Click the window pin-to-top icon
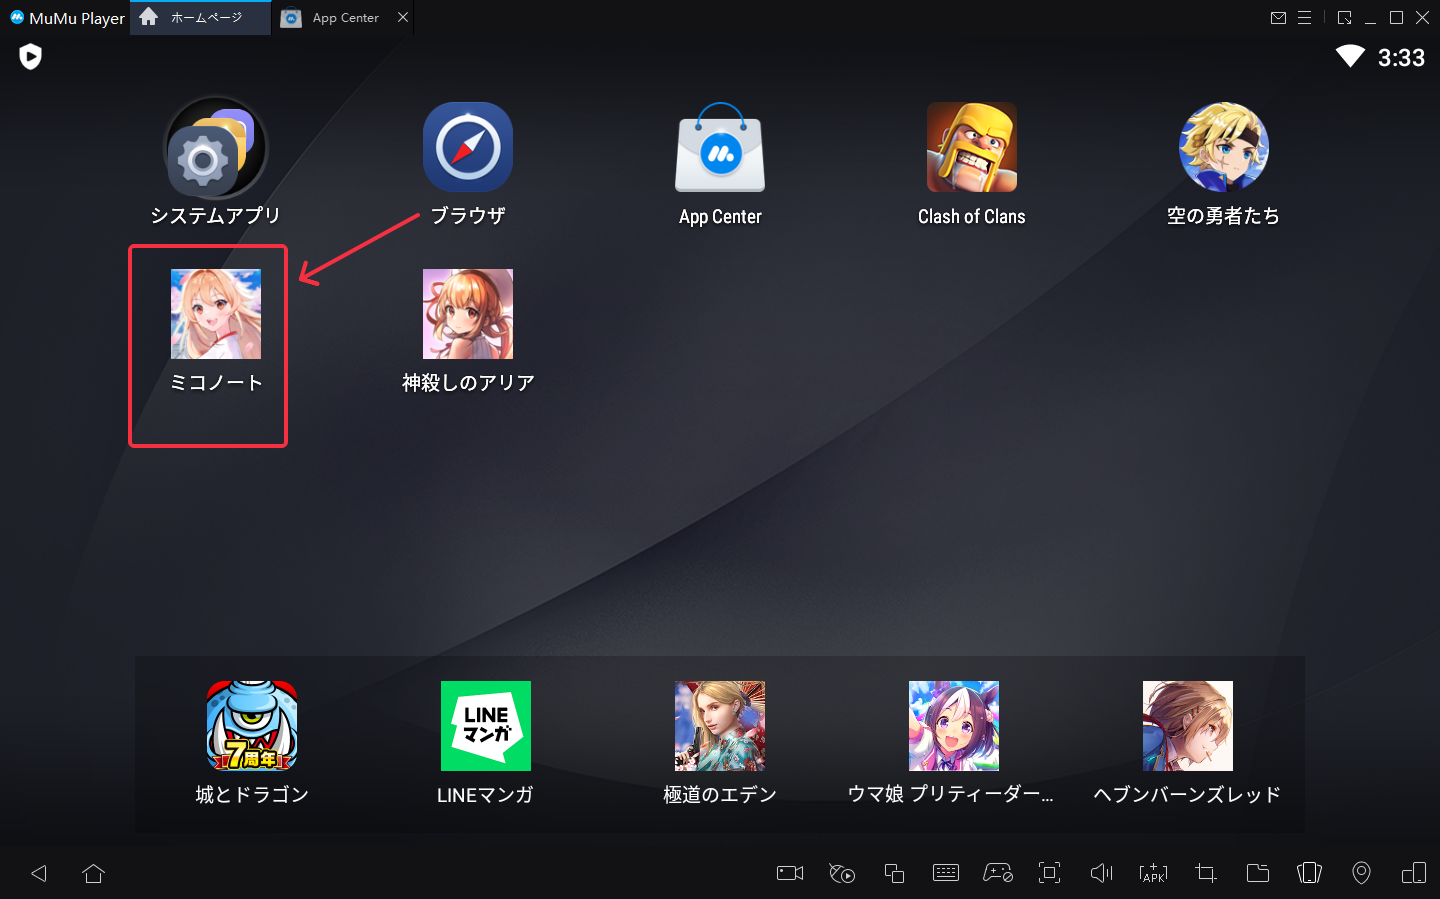1440x899 pixels. tap(1345, 18)
